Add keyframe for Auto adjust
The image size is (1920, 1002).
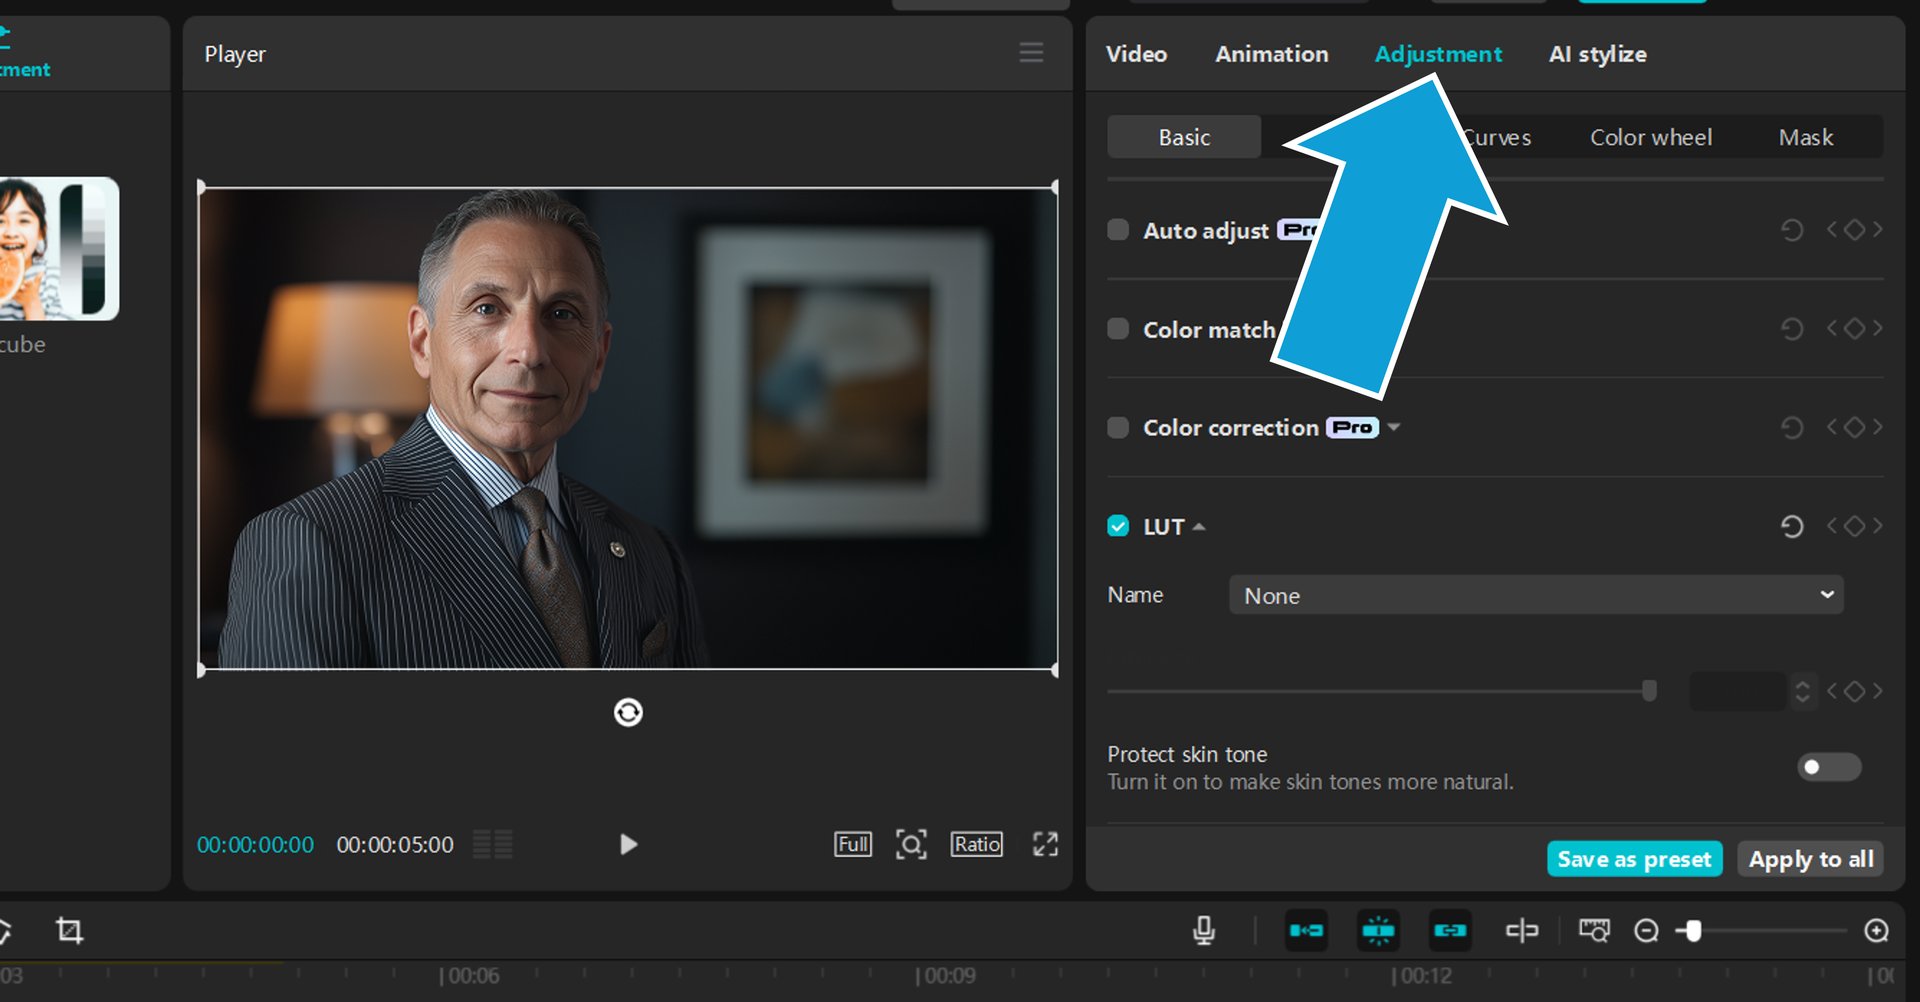pos(1854,230)
